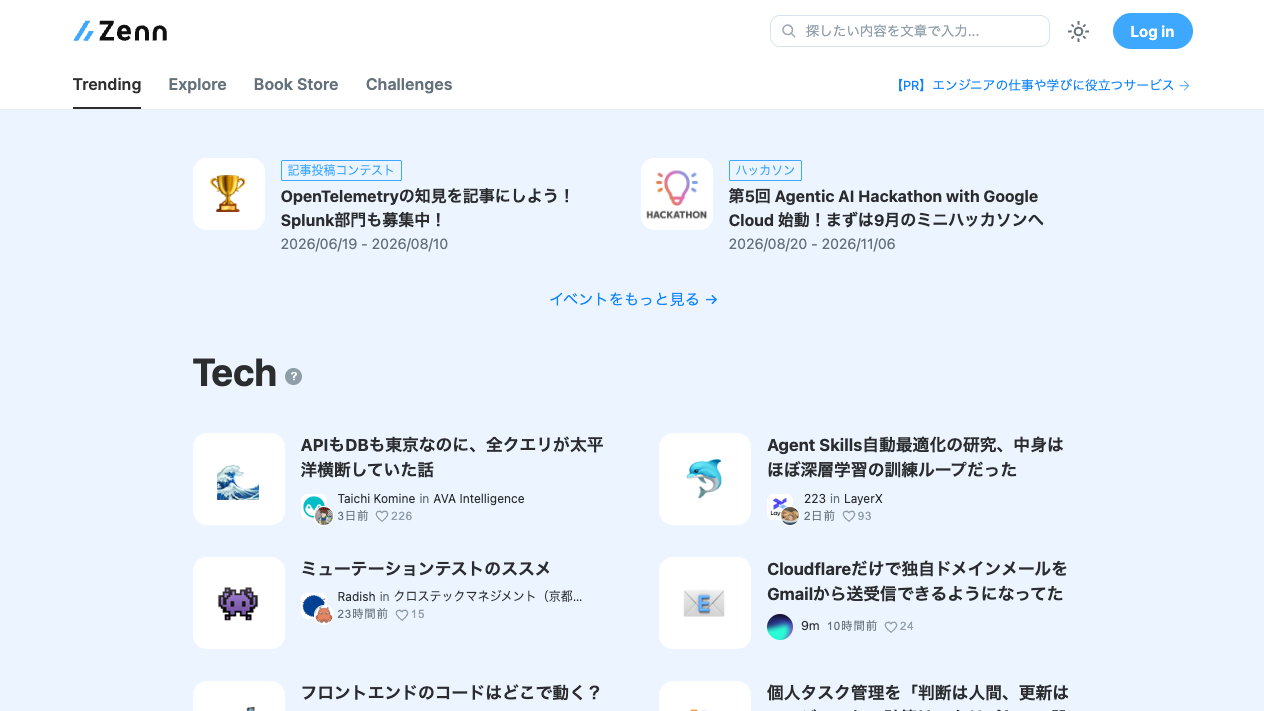Screen dimensions: 1264x711
Task: Toggle the sun light/dark theme icon
Action: [1078, 31]
